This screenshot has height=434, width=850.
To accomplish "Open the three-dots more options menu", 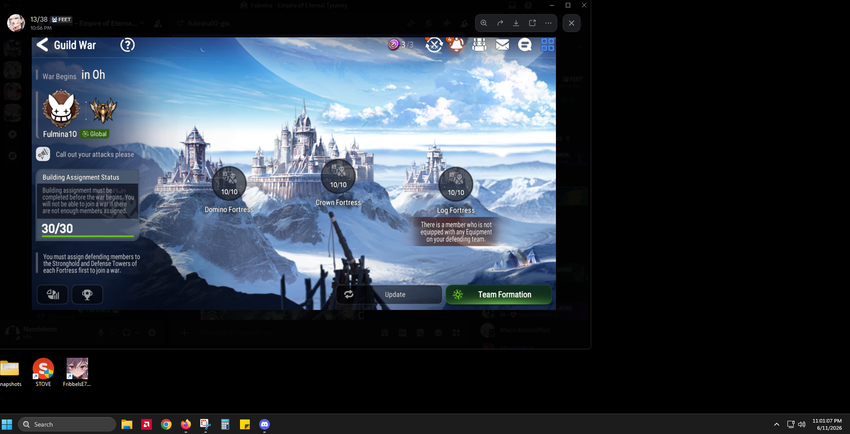I will [x=548, y=23].
